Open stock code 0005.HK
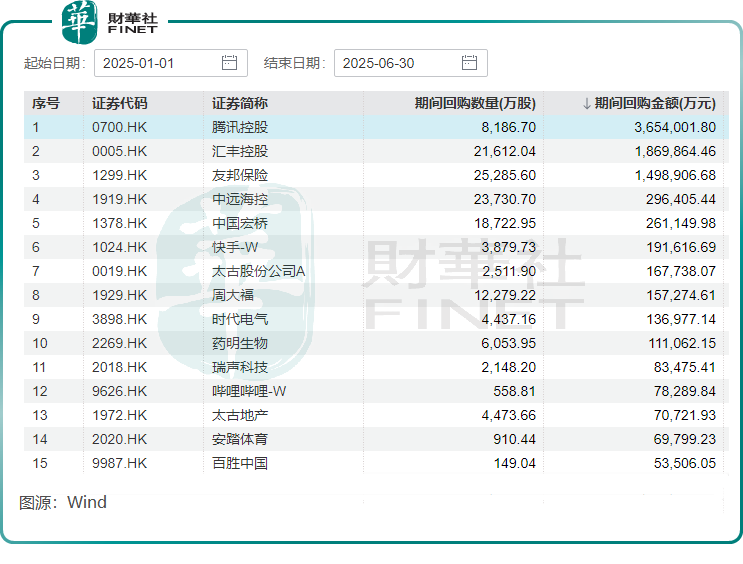 click(119, 151)
